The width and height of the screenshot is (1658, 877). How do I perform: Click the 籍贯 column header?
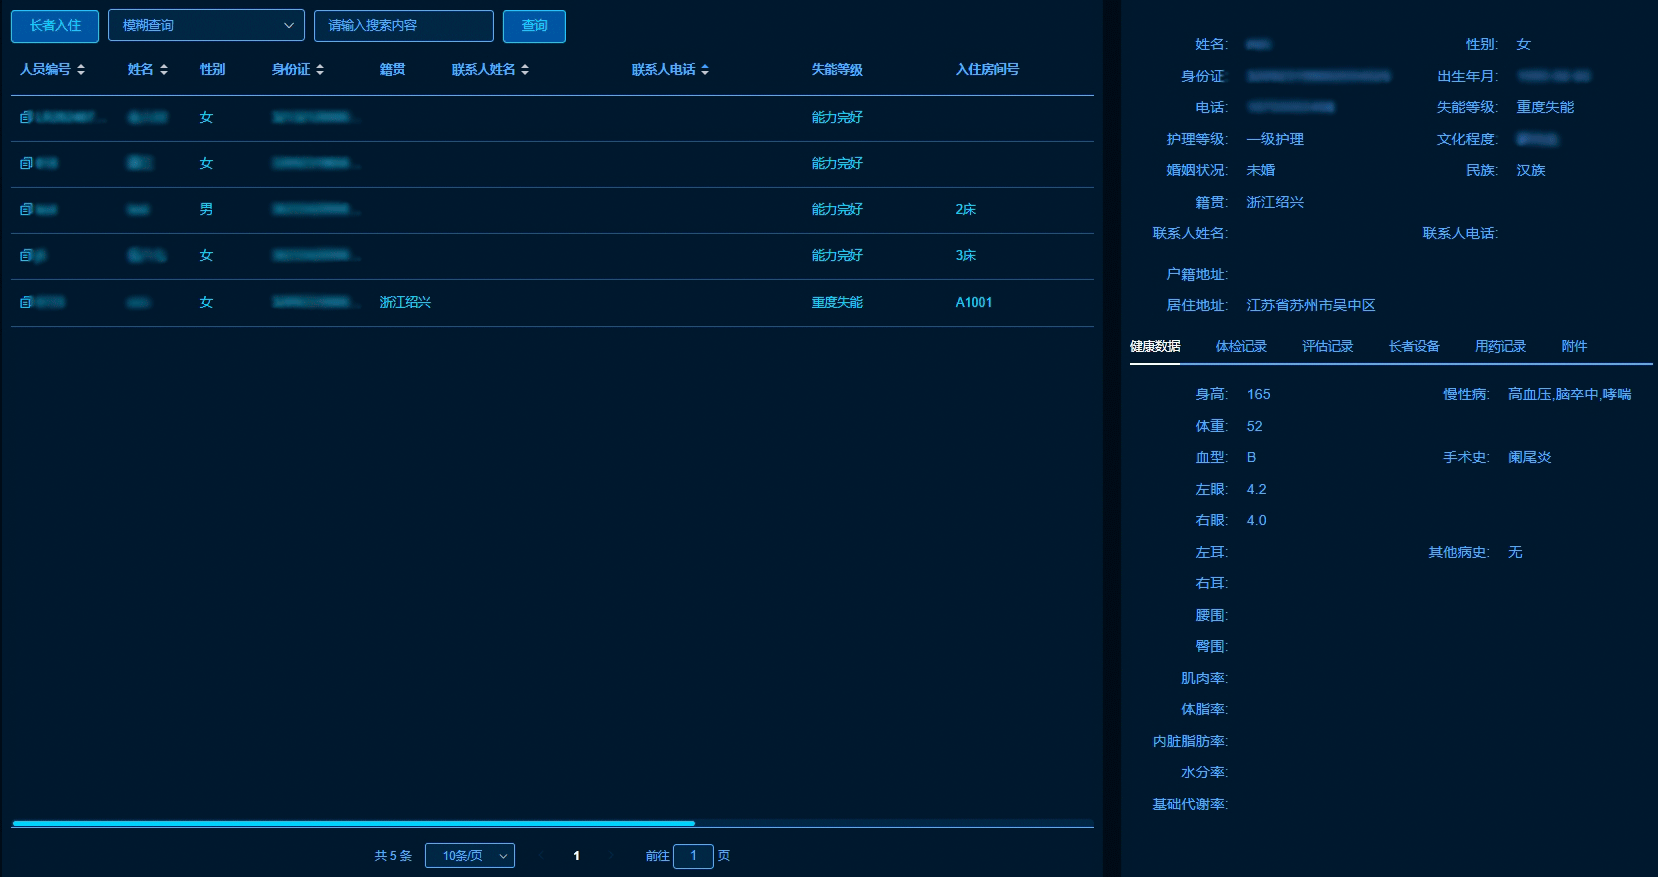pos(392,70)
